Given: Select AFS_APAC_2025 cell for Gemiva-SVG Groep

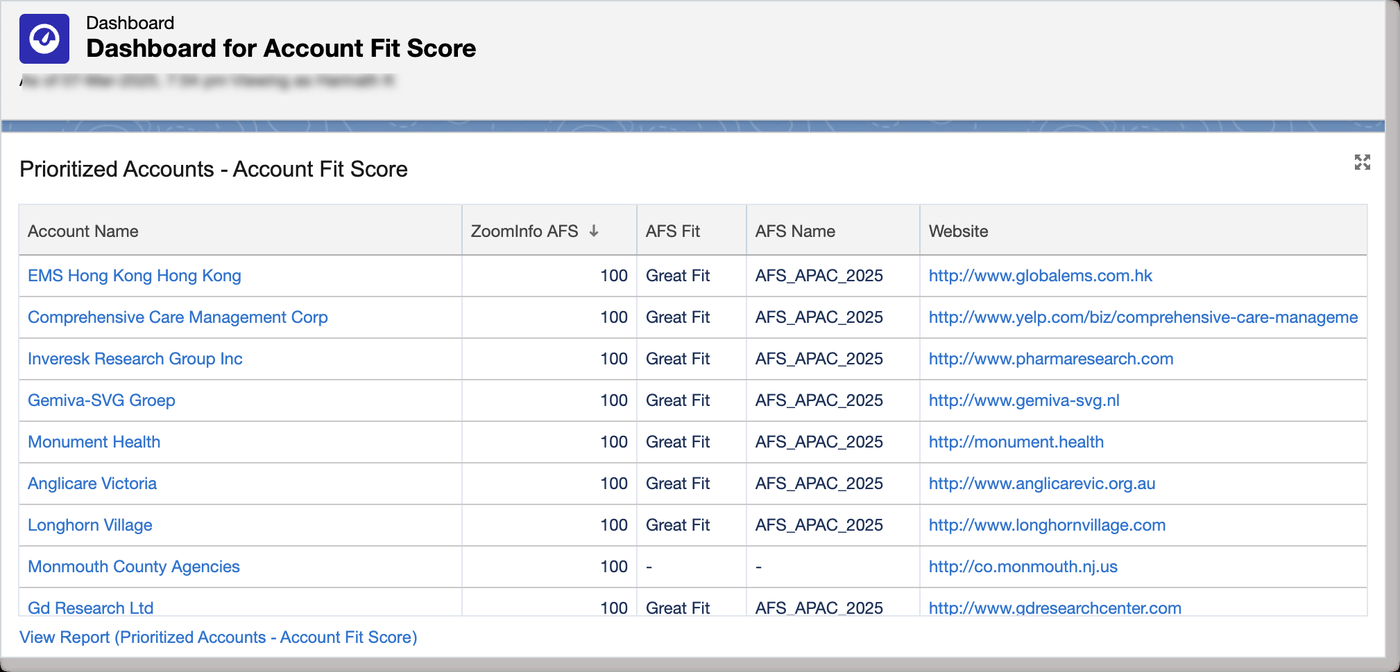Looking at the screenshot, I should click(x=833, y=400).
